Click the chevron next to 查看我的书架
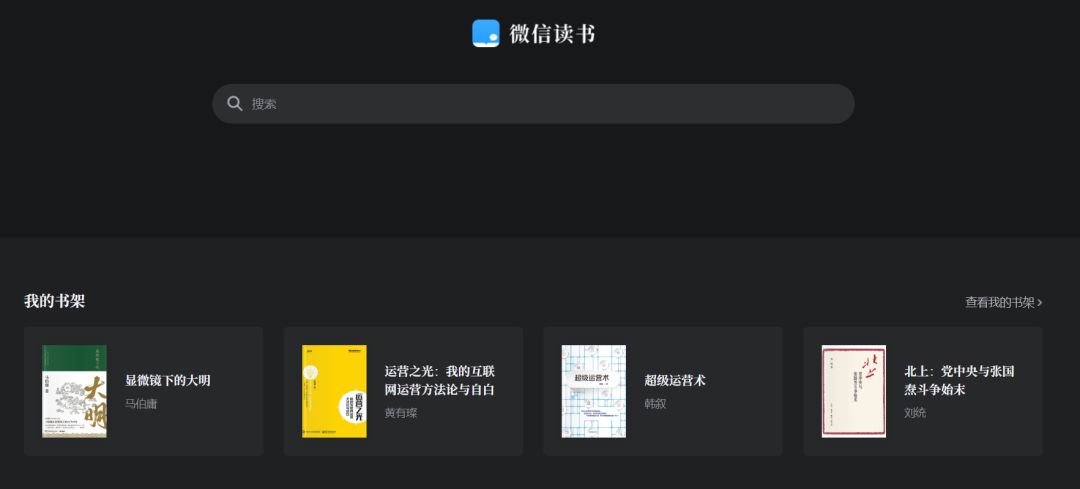1080x489 pixels. click(x=1039, y=302)
